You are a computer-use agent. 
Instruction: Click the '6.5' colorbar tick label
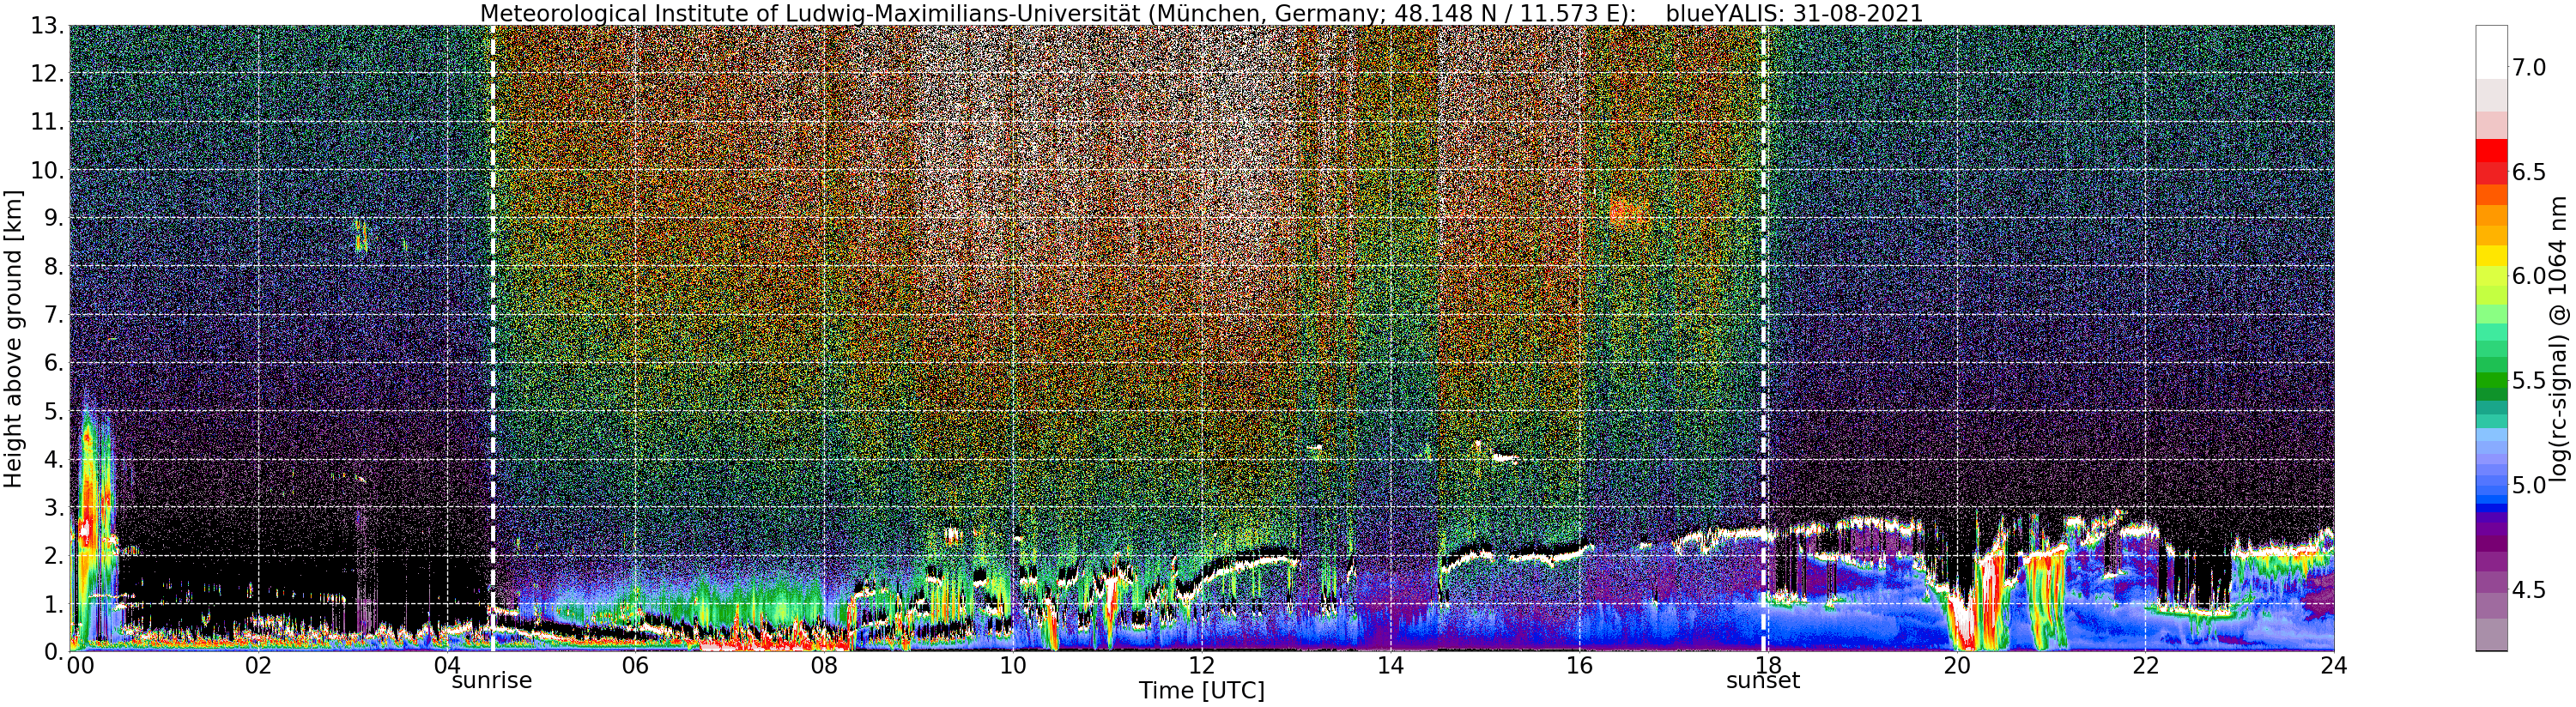(2528, 172)
